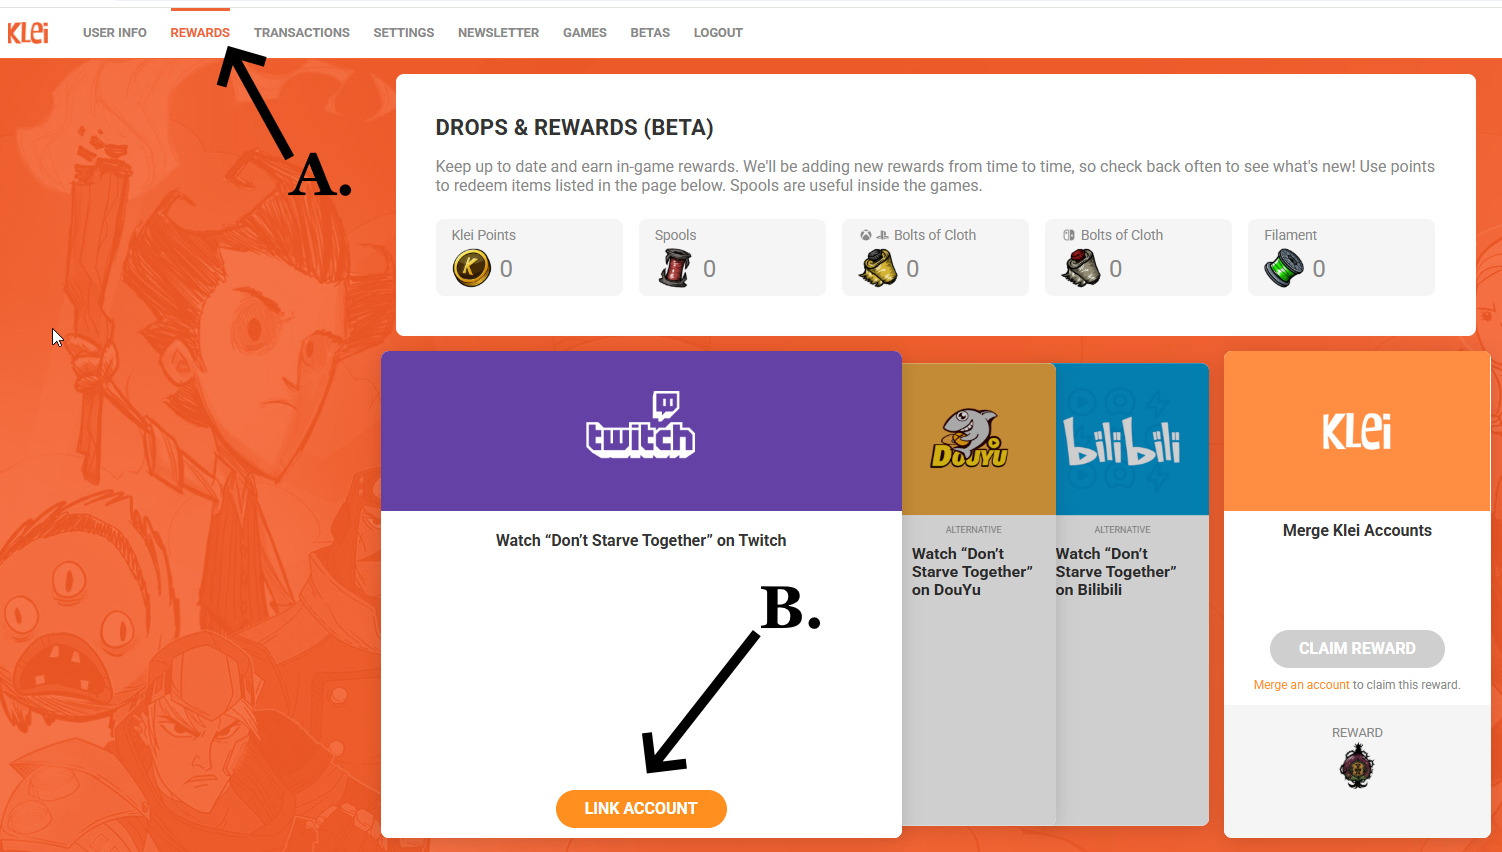Click "Watch Don't Starve Together on Bilibili" text
Viewport: 1502px width, 852px height.
[1116, 572]
